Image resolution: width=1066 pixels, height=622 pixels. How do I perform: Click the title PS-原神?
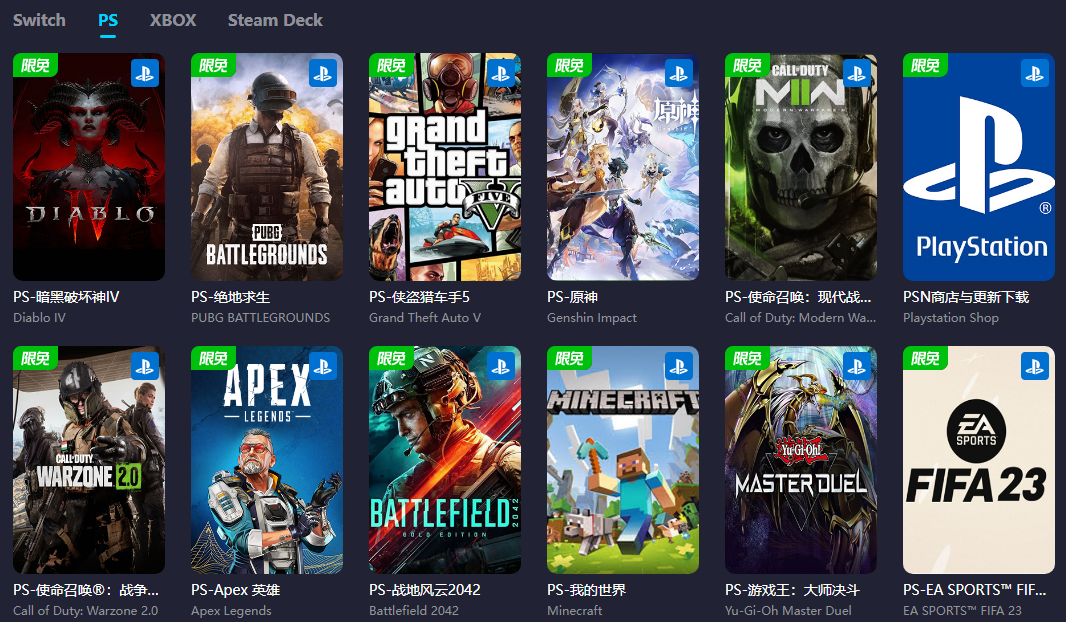point(572,297)
